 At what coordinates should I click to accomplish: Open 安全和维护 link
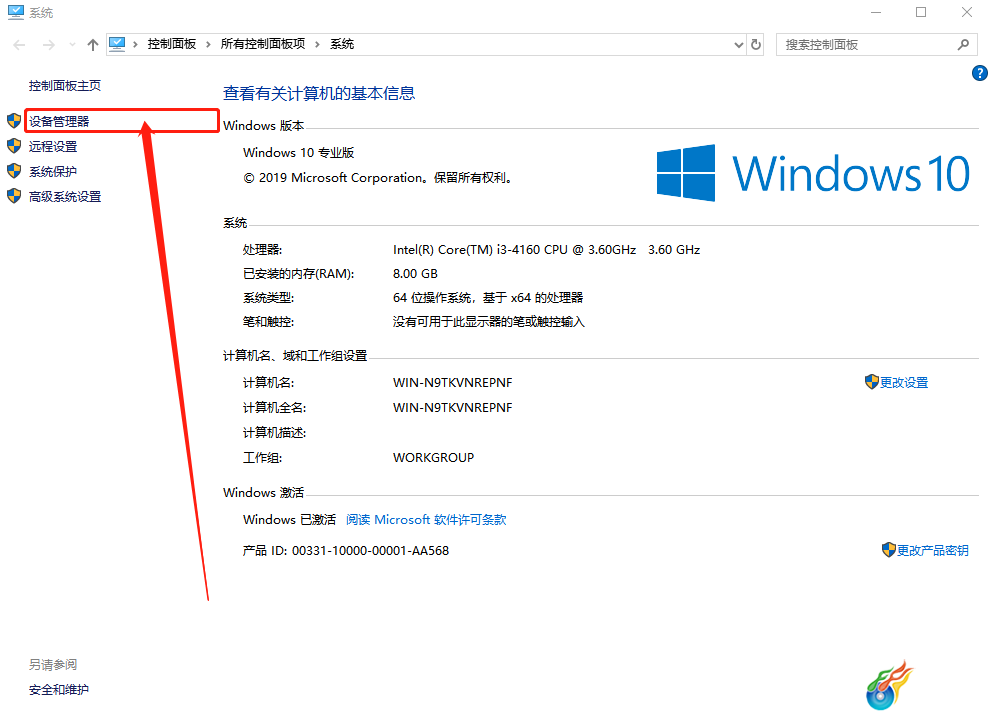point(59,690)
